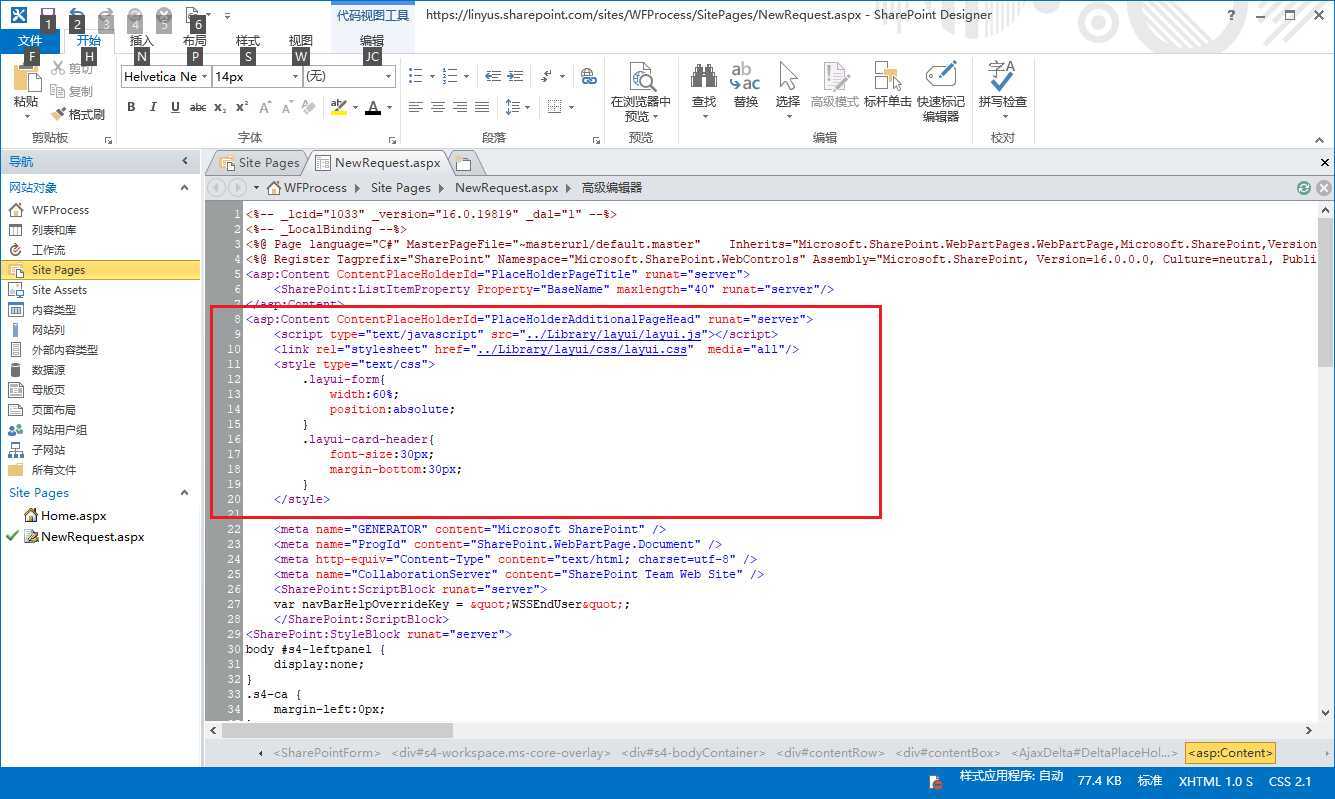Switch to the 编辑 code view tab

pos(372,41)
